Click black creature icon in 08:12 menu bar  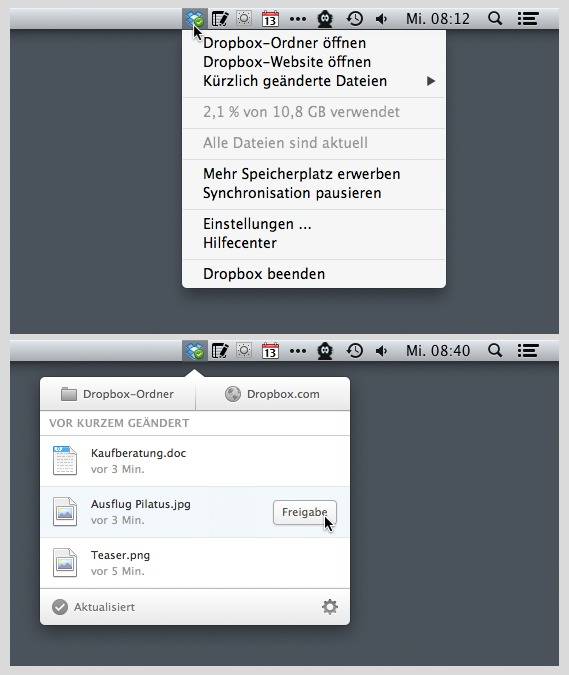click(325, 19)
